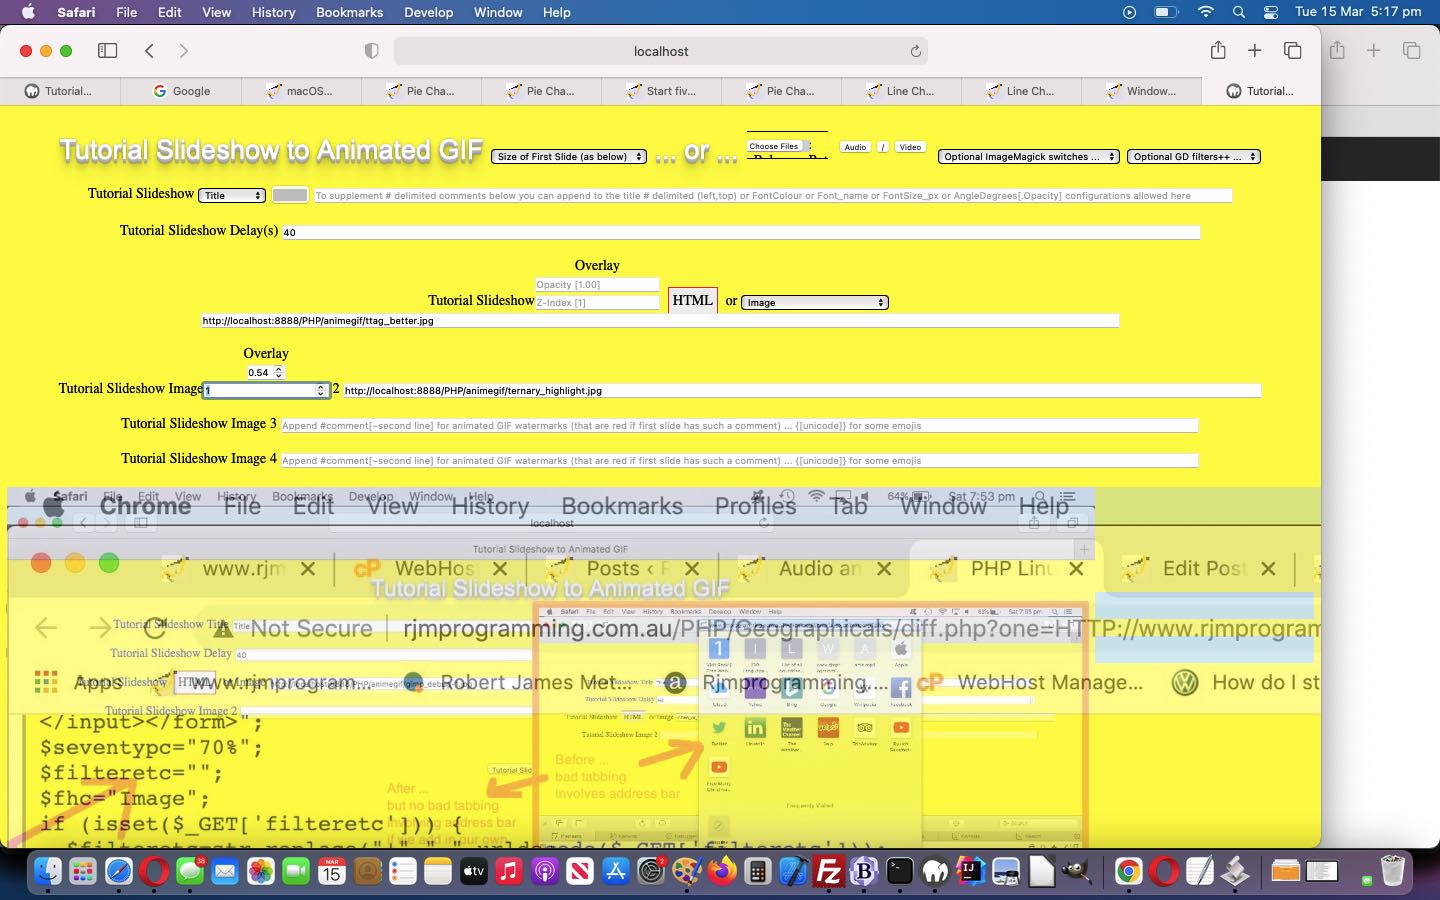Launch Mail from the Dock
The height and width of the screenshot is (900, 1440).
tap(225, 872)
